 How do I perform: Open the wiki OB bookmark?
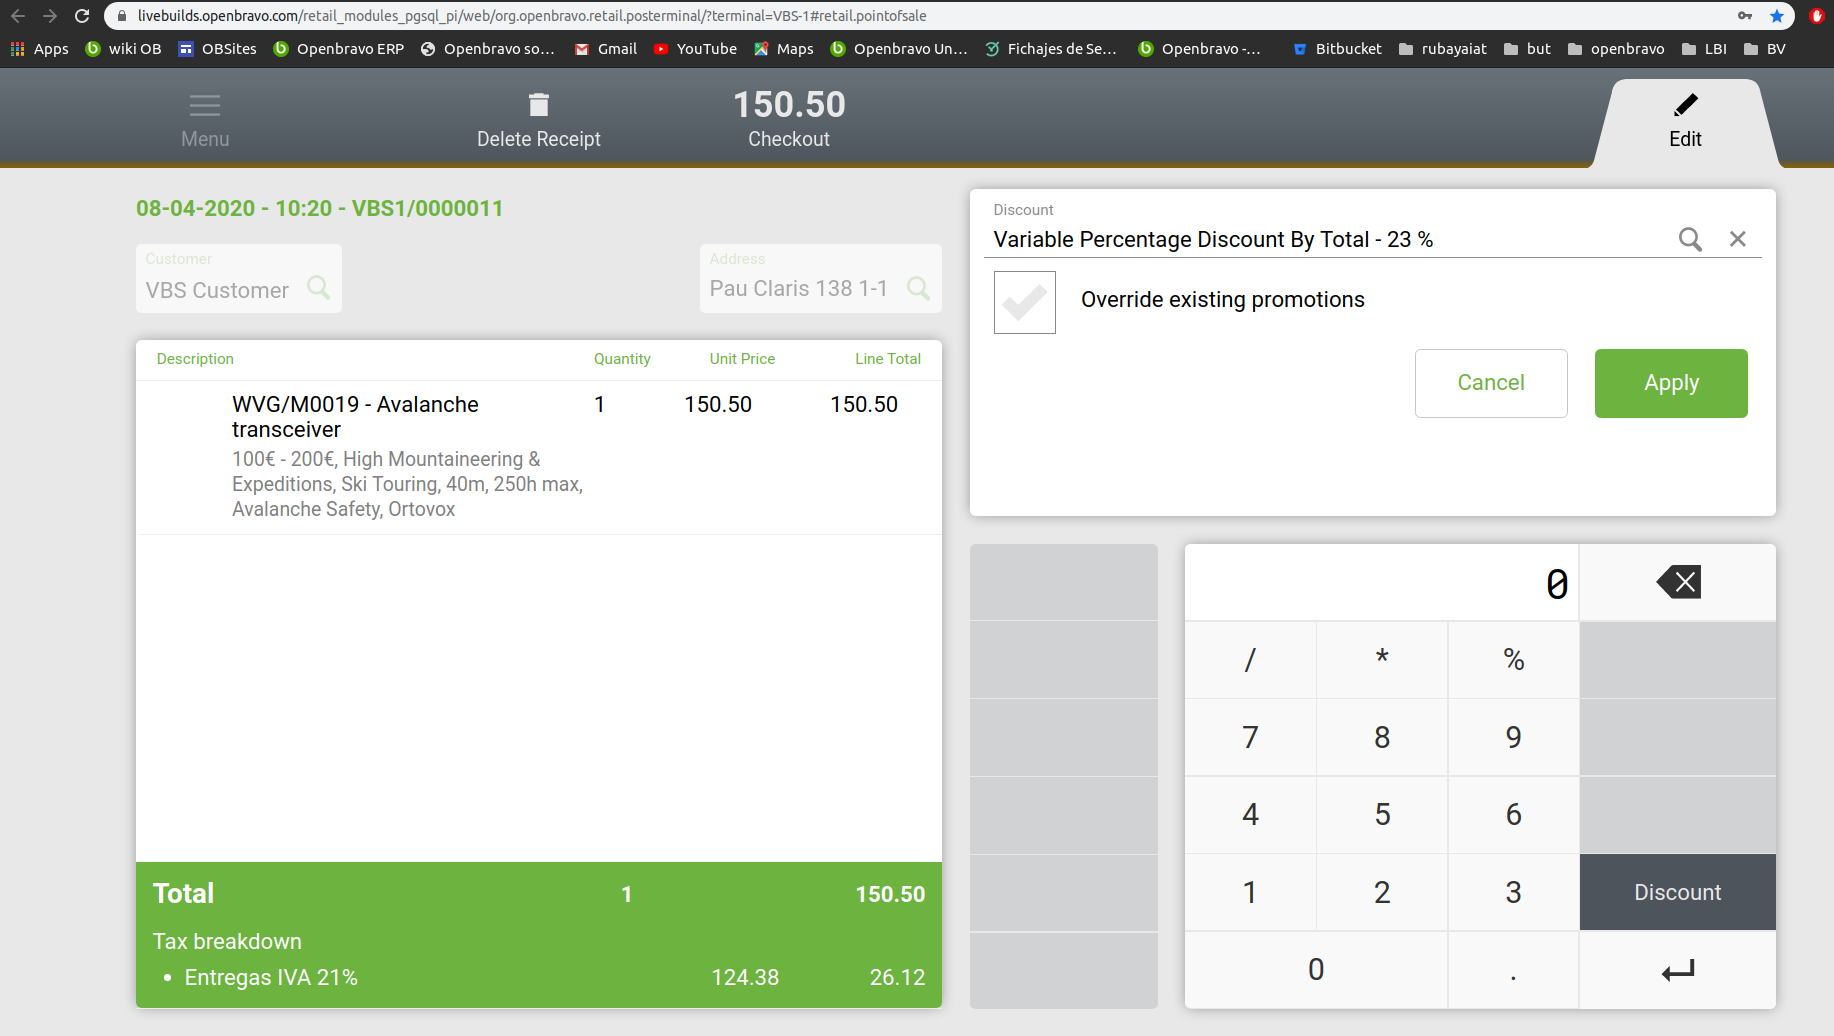click(x=123, y=49)
